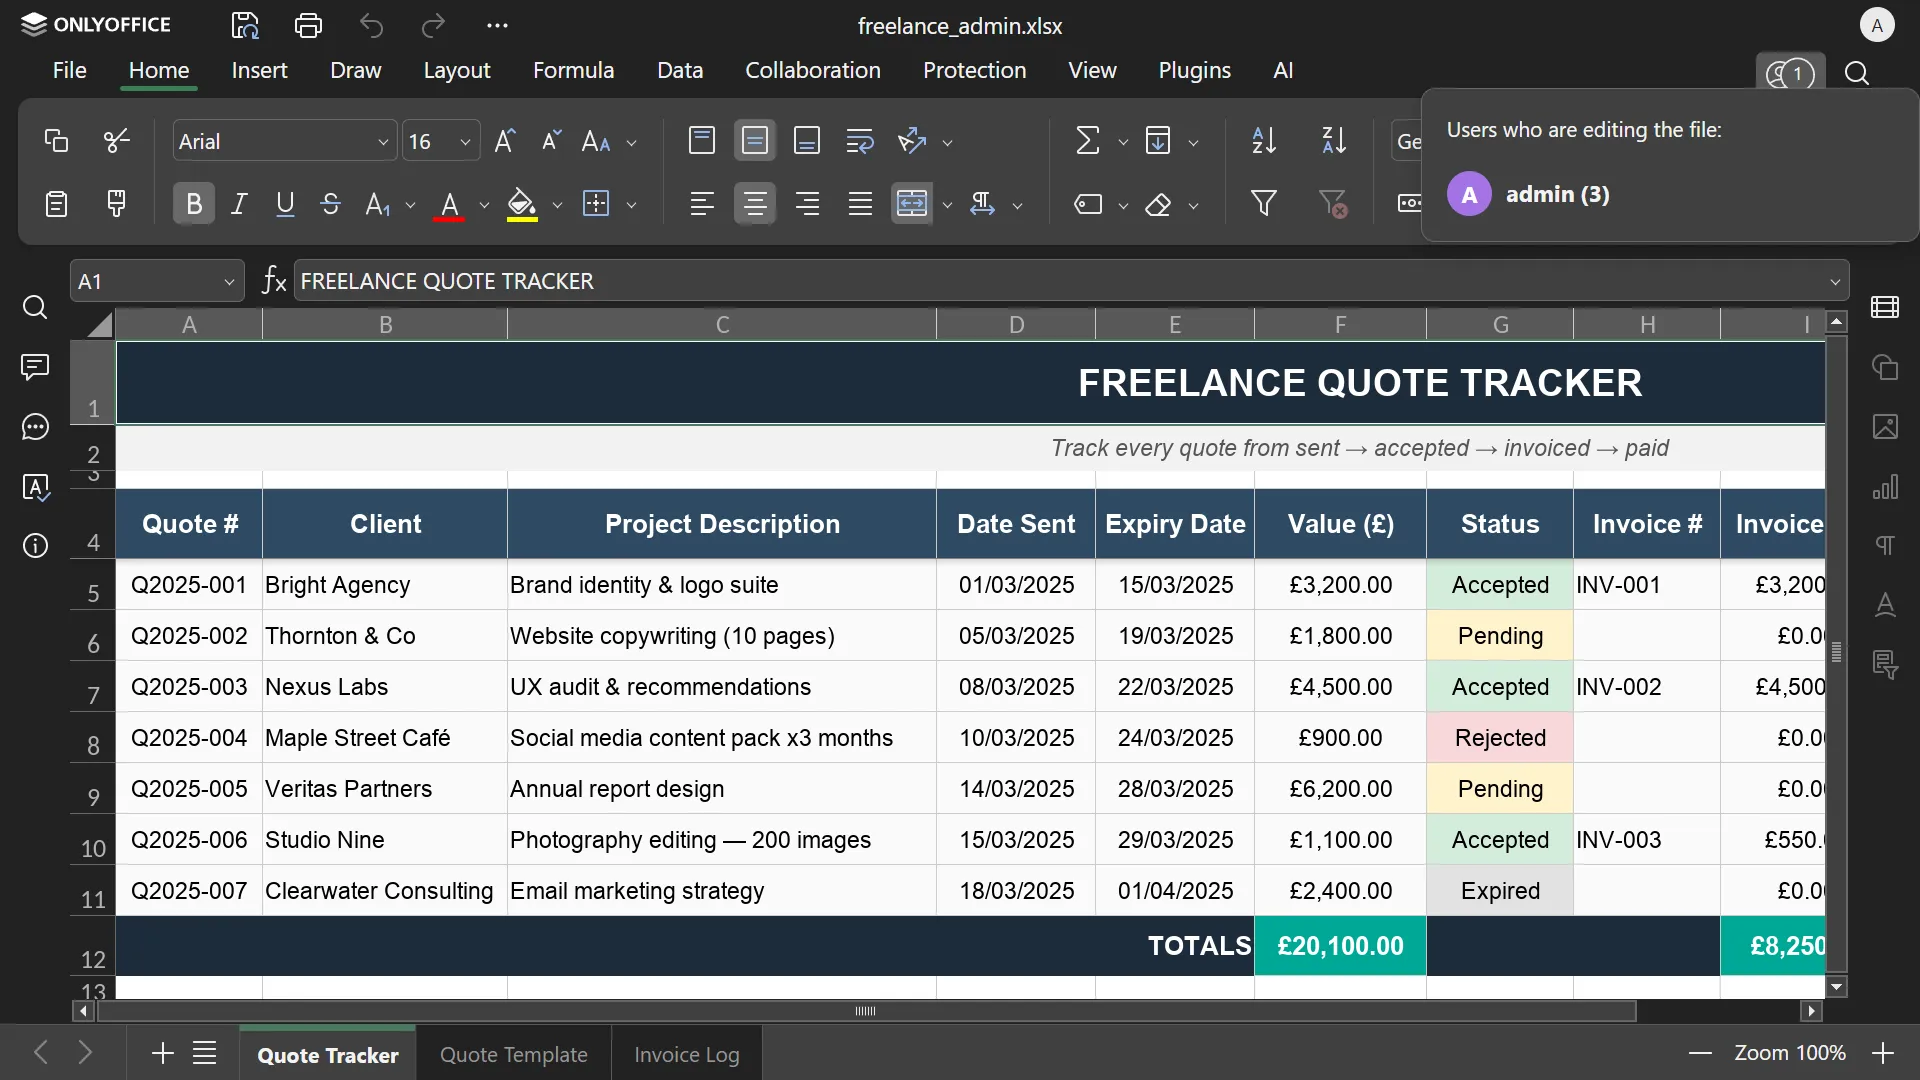Select the Copy style (format painter) tool
This screenshot has width=1920, height=1080.
(x=116, y=203)
